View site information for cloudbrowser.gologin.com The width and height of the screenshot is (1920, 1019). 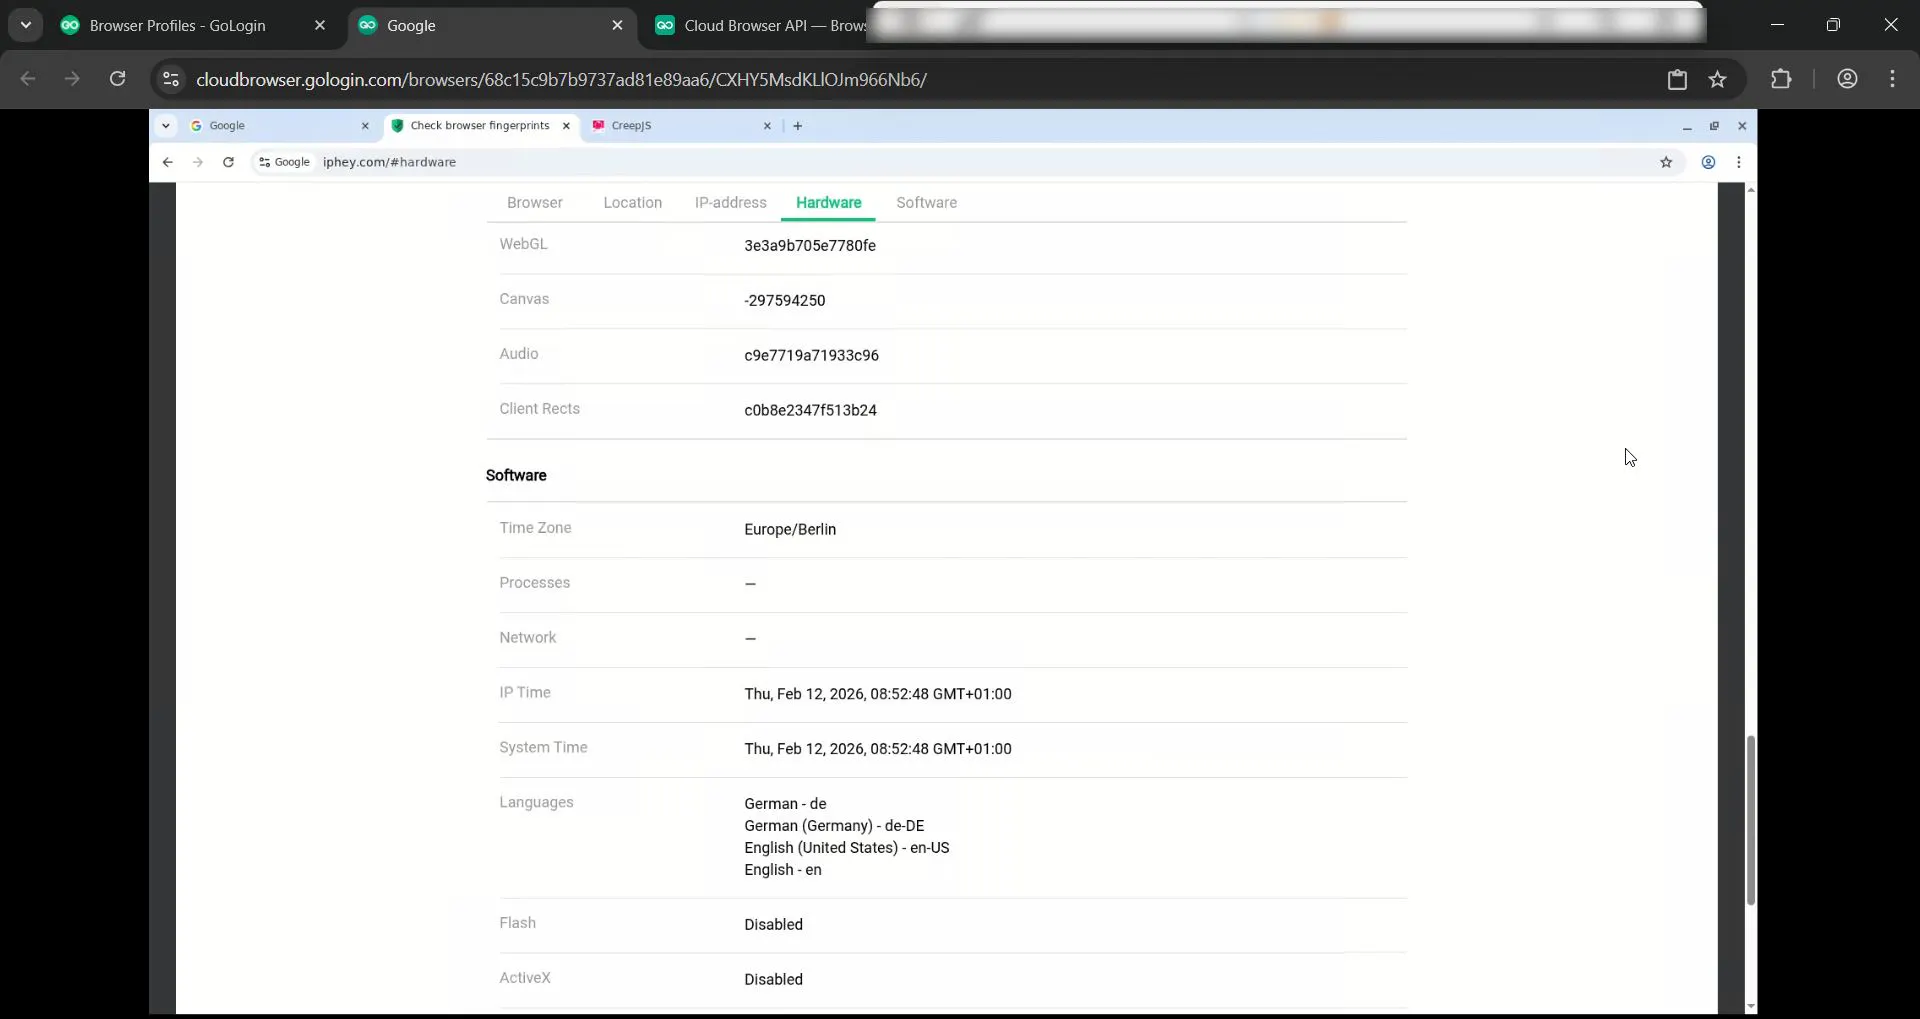171,79
